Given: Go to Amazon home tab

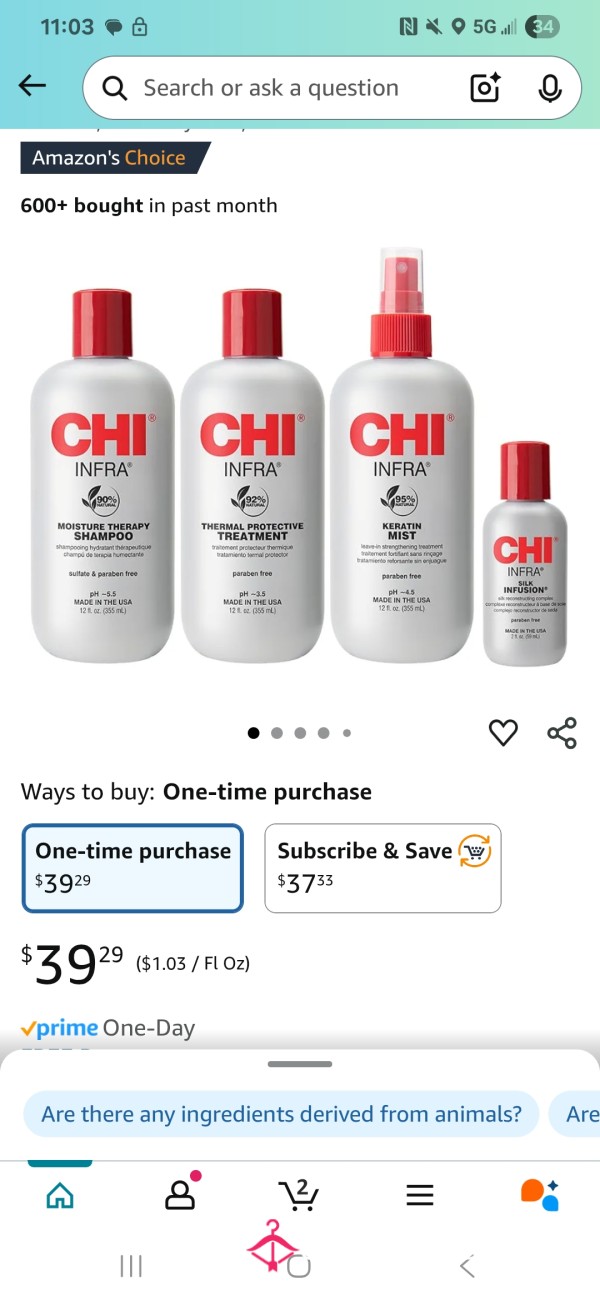Looking at the screenshot, I should (60, 1194).
